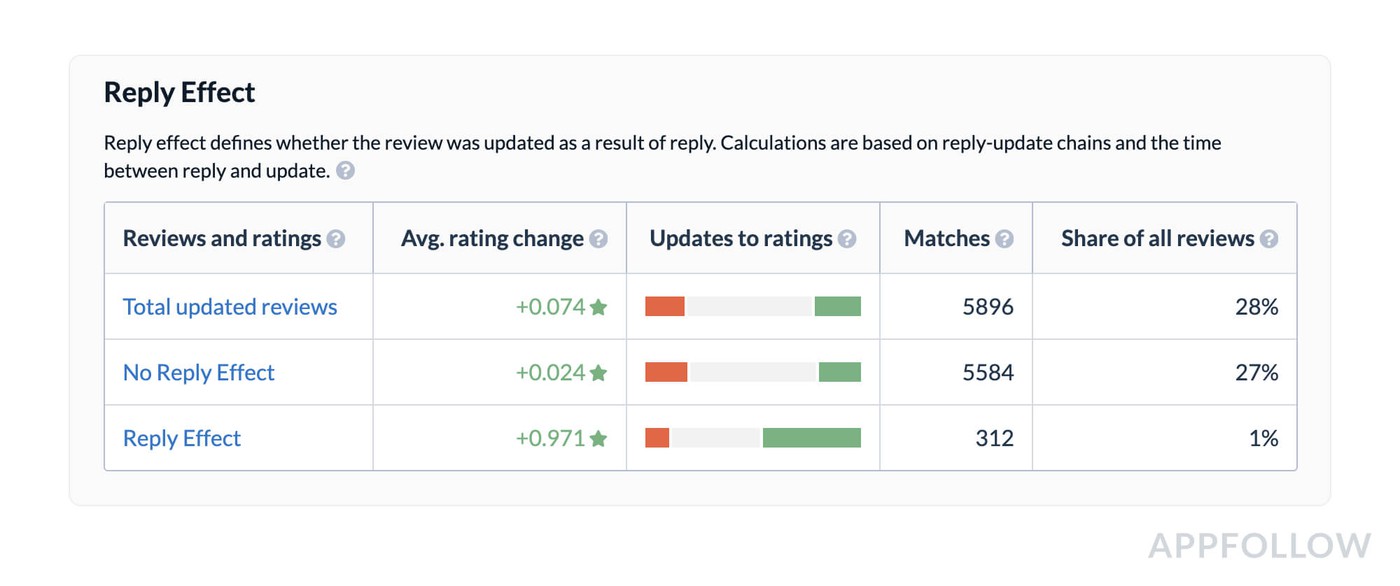The height and width of the screenshot is (586, 1400).
Task: Click star icon in Total updated reviews row
Action: click(x=599, y=307)
